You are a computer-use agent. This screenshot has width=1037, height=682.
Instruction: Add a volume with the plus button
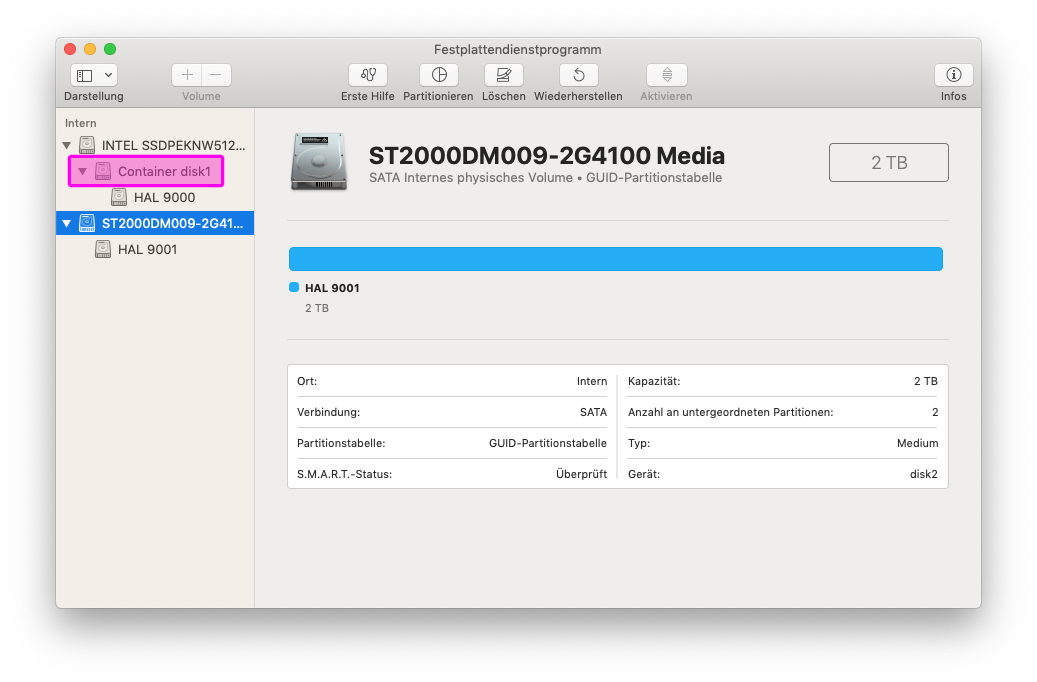(187, 75)
